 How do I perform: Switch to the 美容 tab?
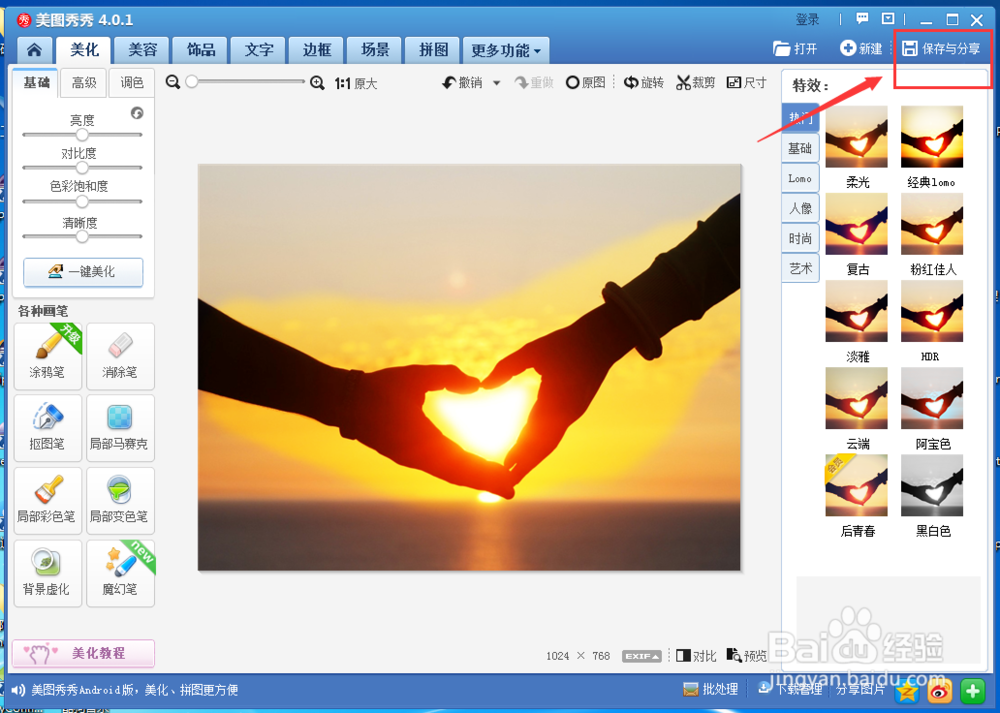[x=142, y=50]
